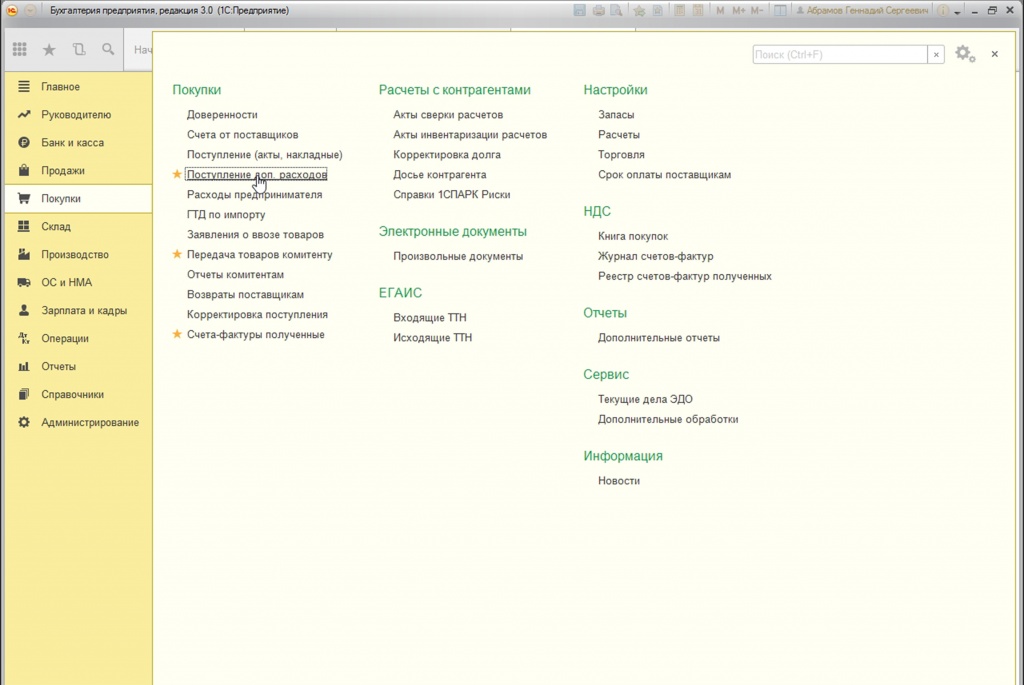Open 1C main menu dropdown in title bar
The image size is (1024, 685).
(30, 10)
